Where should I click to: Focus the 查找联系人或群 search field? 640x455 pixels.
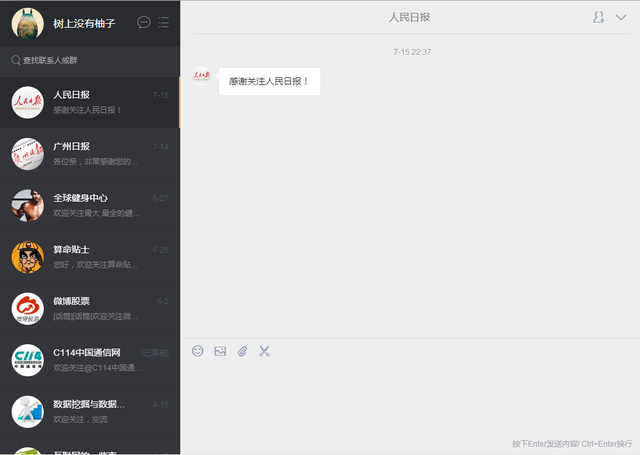(90, 60)
